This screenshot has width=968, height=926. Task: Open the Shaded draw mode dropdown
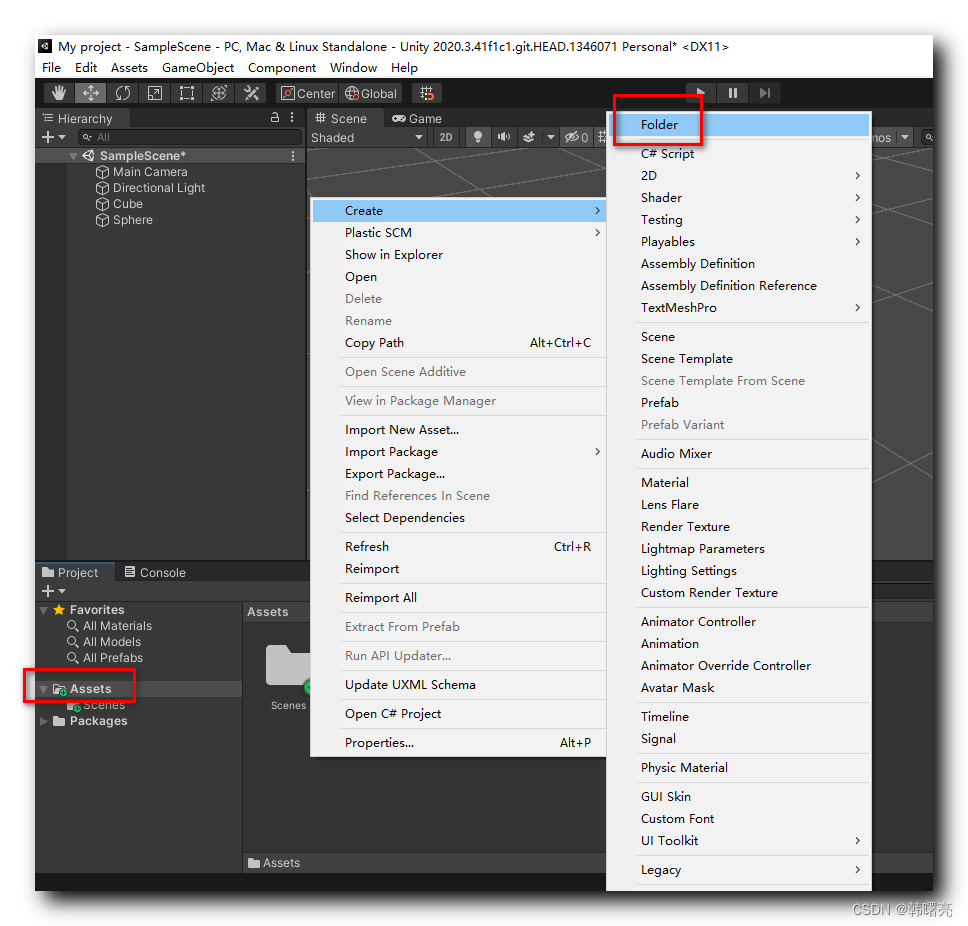[367, 138]
